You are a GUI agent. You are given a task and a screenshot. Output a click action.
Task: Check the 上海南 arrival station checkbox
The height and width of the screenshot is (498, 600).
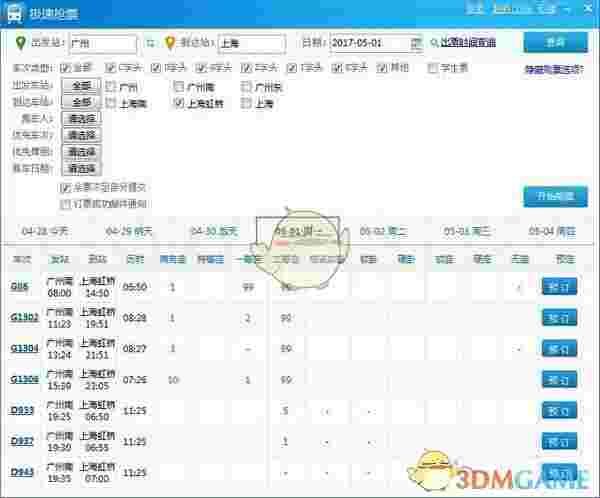click(x=110, y=103)
